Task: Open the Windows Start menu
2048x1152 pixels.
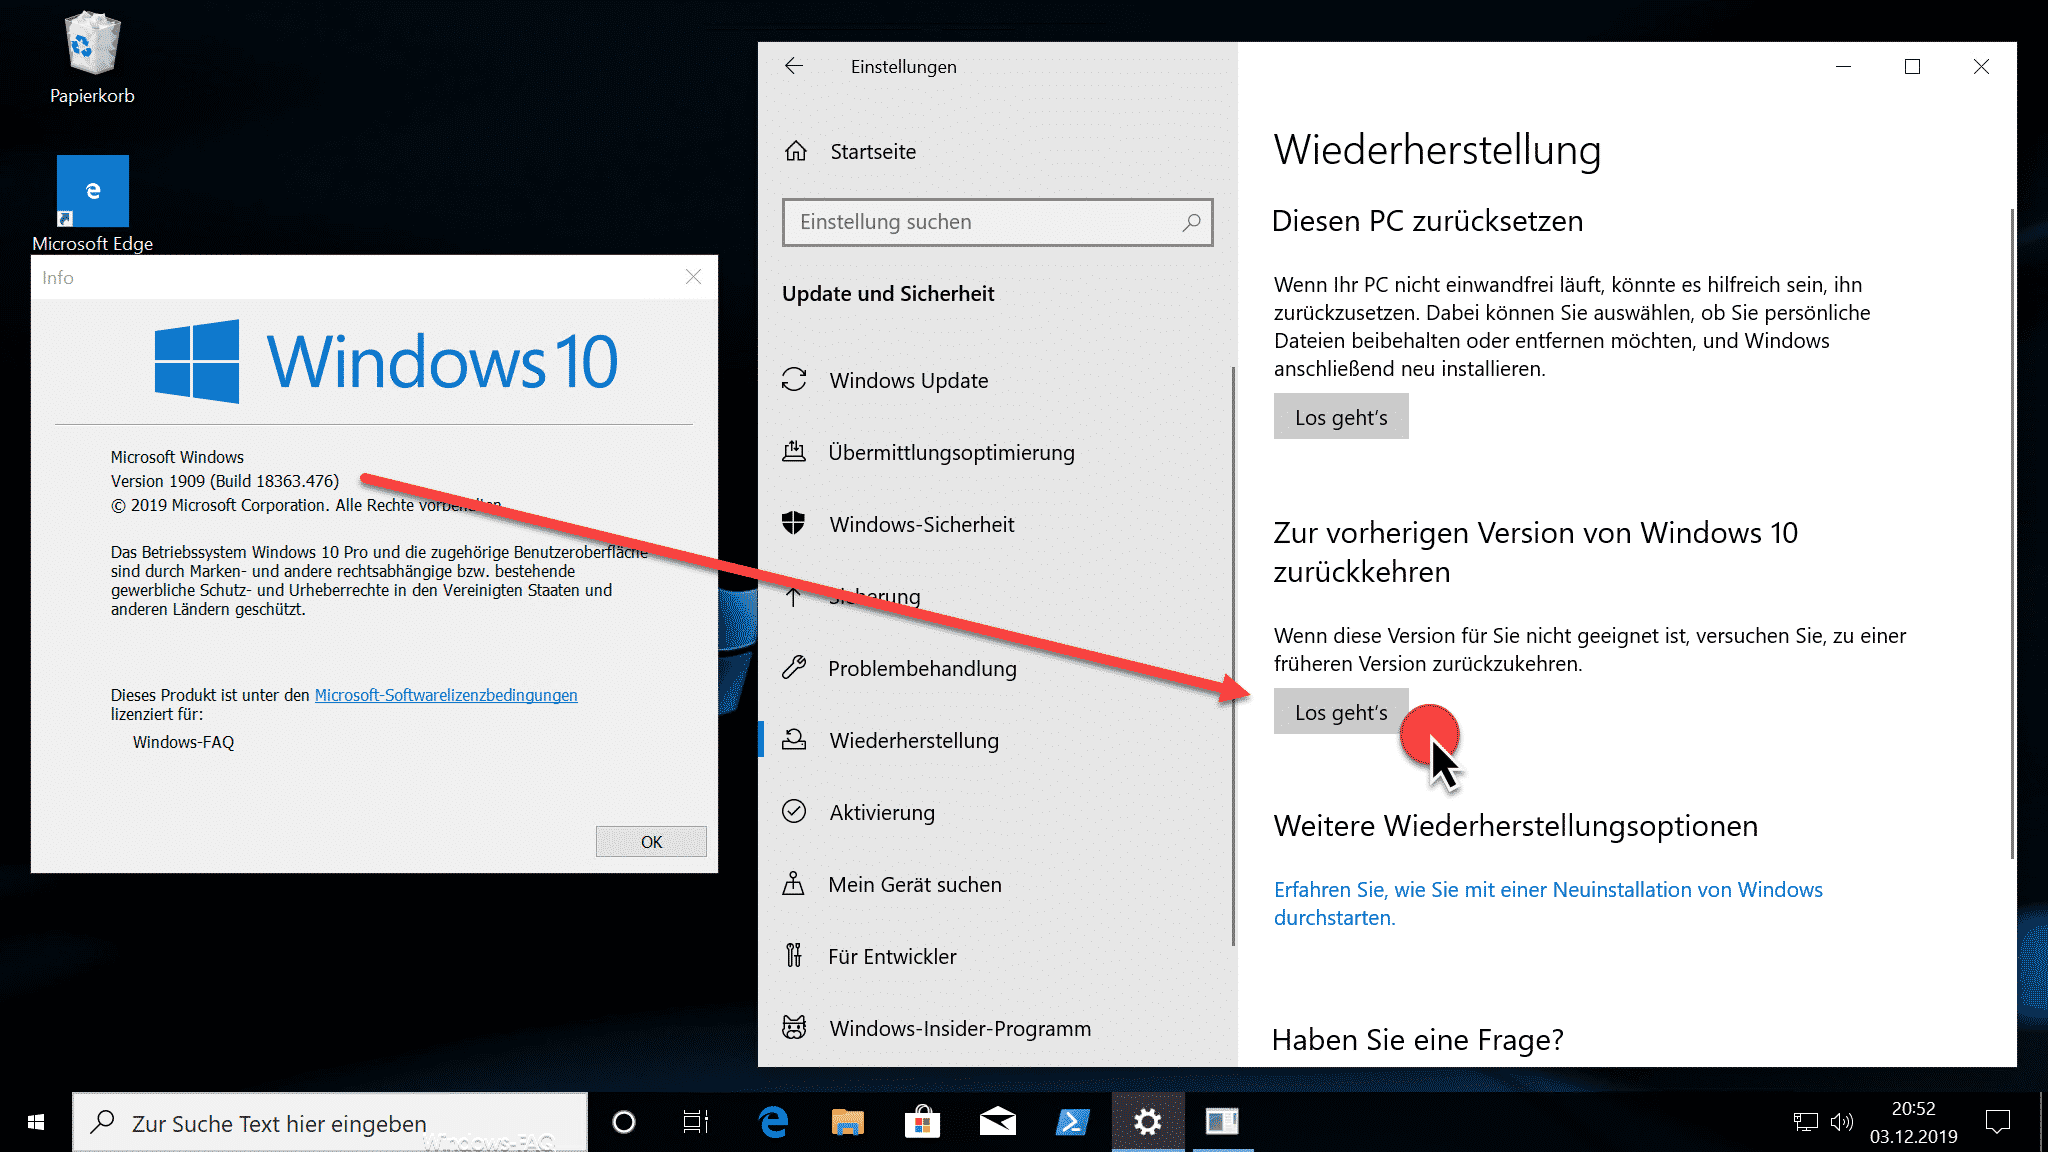Action: (x=36, y=1122)
